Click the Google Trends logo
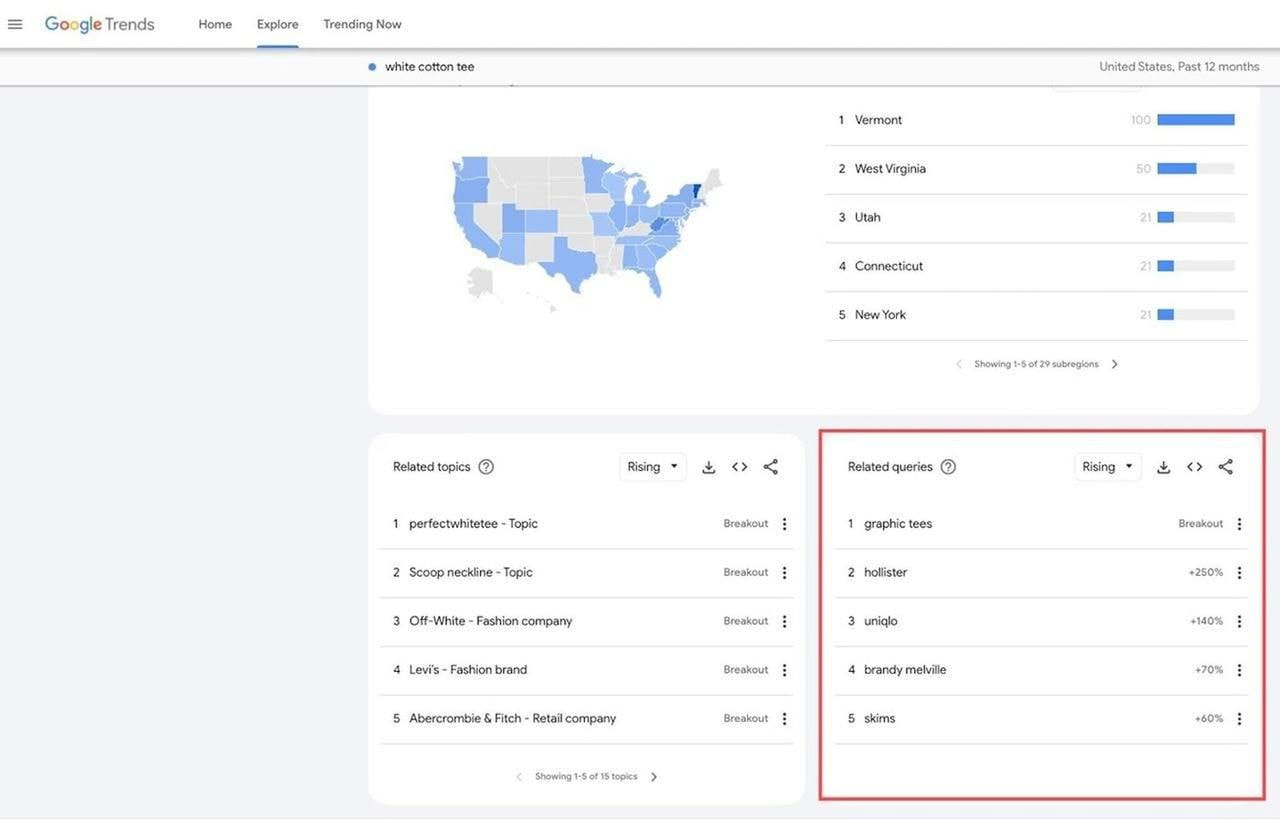The image size is (1280, 819). click(99, 24)
